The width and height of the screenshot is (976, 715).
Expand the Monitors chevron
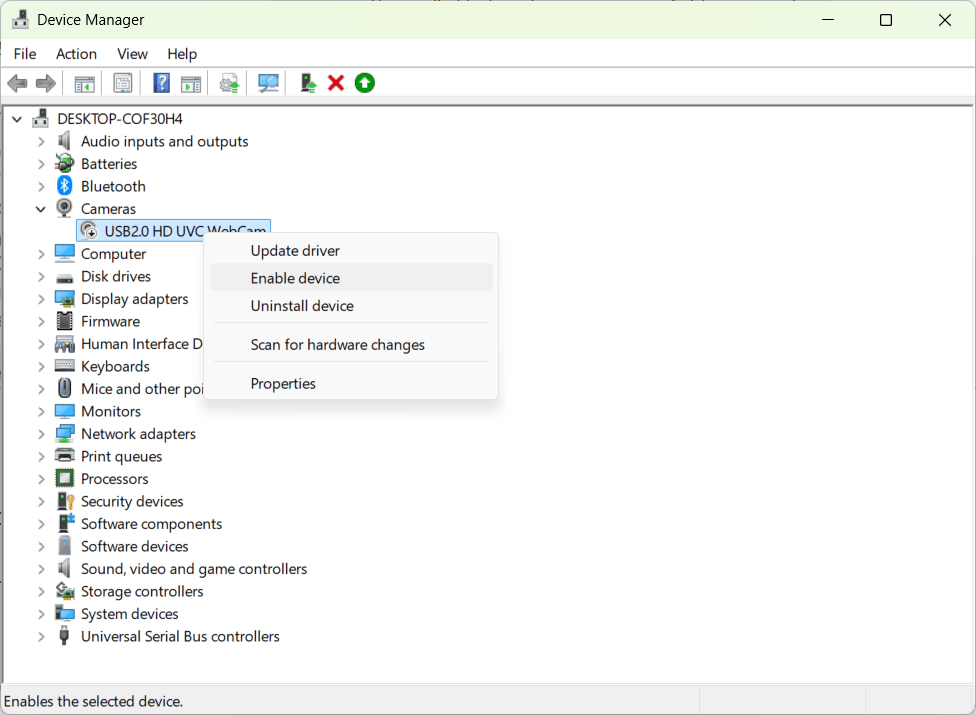[x=41, y=411]
